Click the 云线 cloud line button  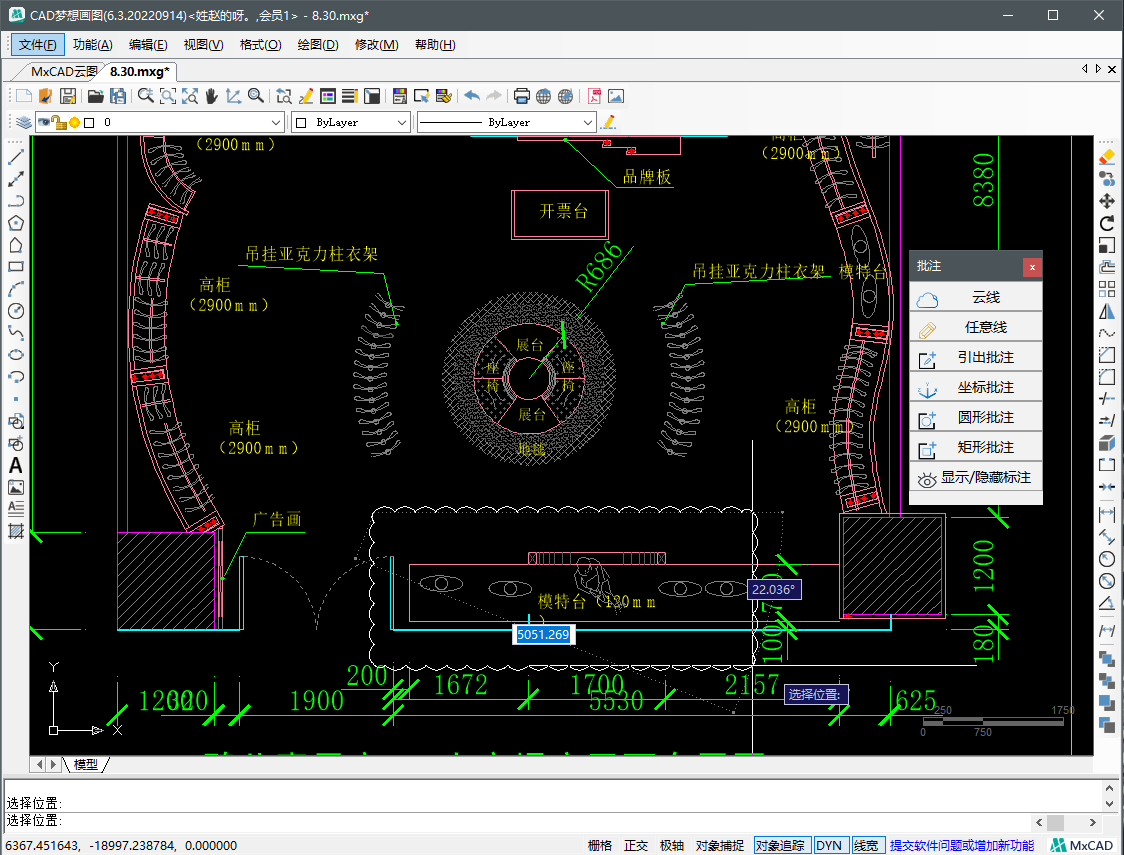[x=976, y=297]
